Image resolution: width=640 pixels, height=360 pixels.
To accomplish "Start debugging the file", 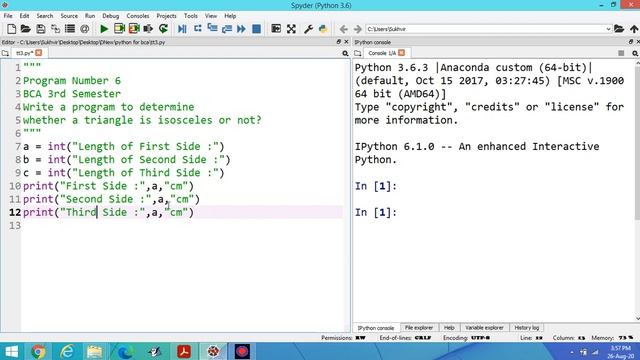I will pyautogui.click(x=182, y=29).
